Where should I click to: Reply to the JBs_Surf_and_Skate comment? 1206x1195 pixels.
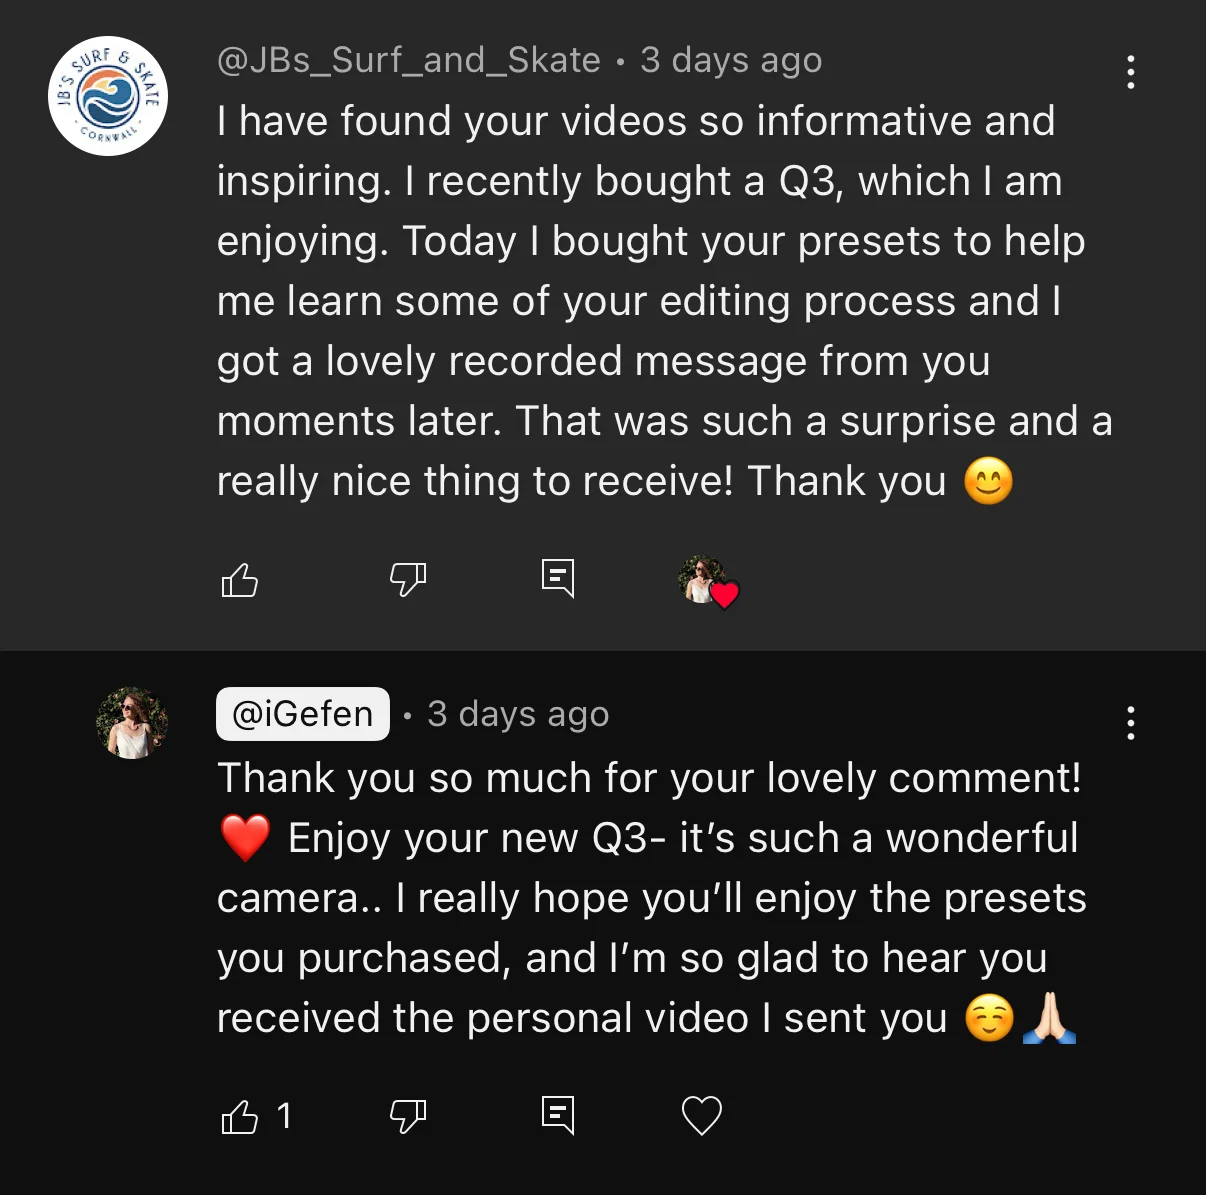click(x=557, y=578)
